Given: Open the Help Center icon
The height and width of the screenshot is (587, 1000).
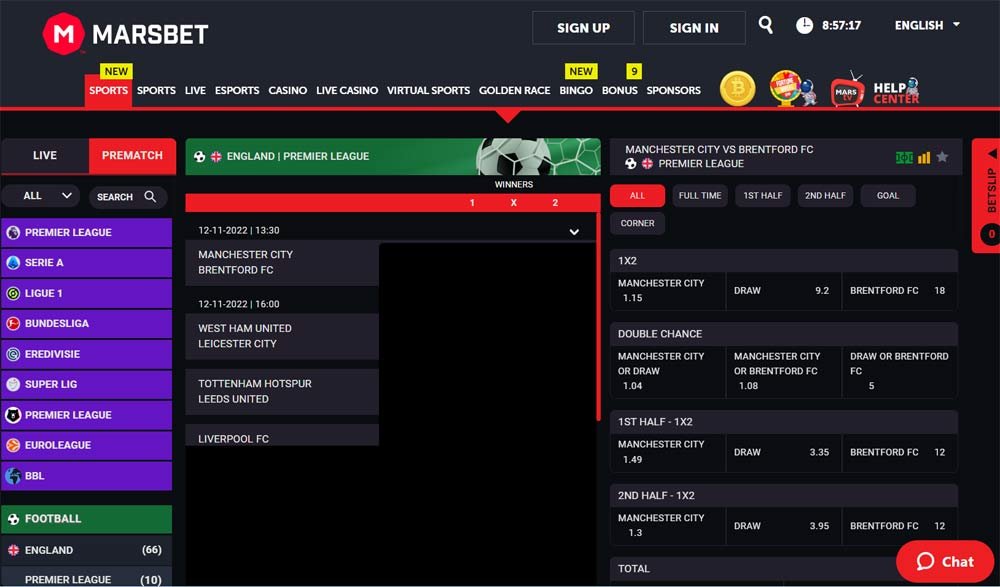Looking at the screenshot, I should pyautogui.click(x=896, y=91).
